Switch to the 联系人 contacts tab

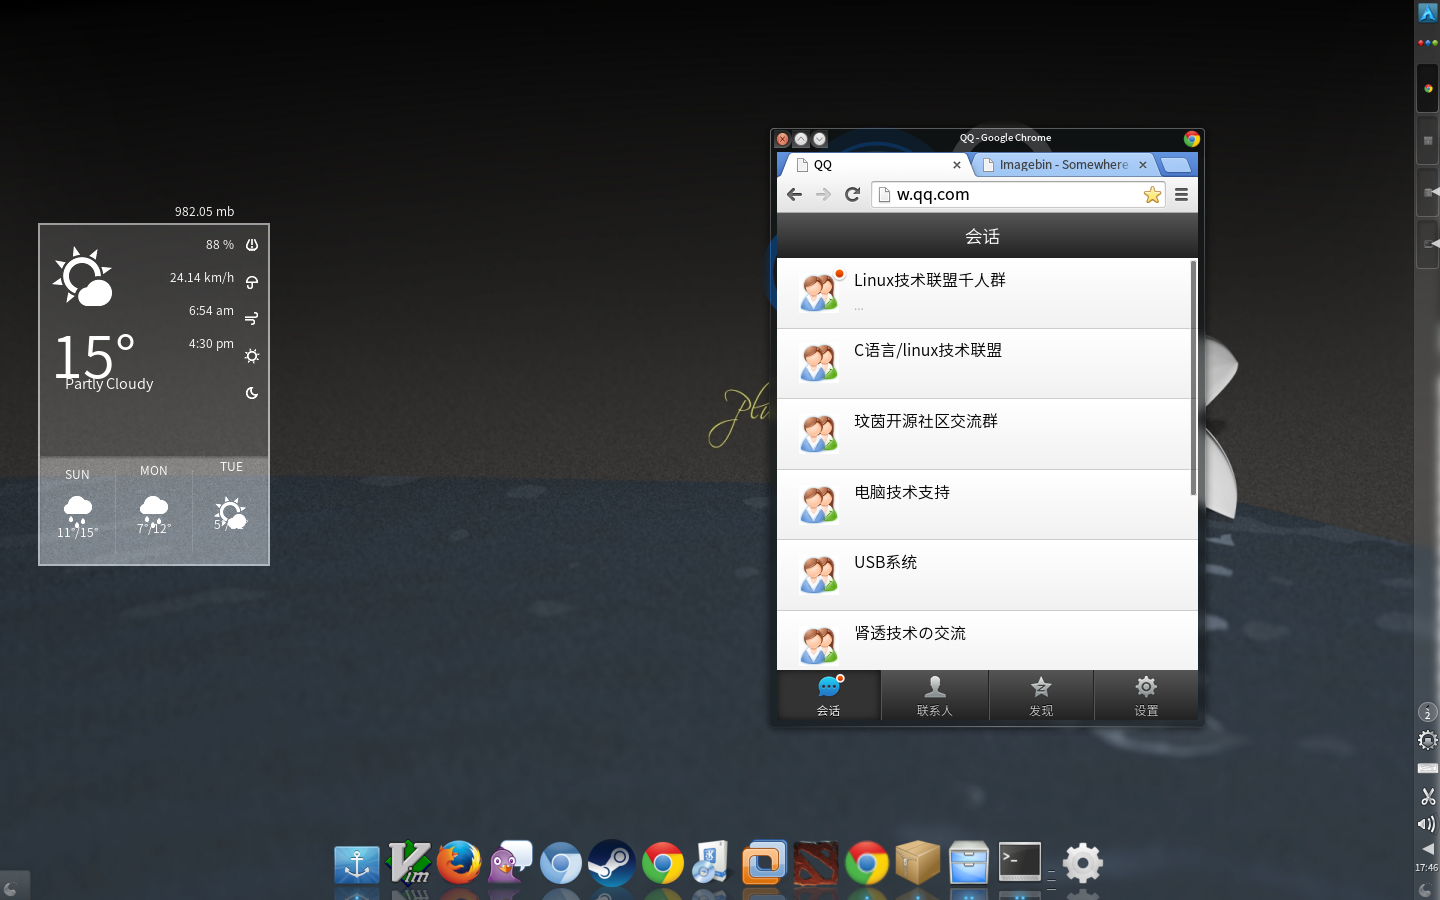point(935,696)
